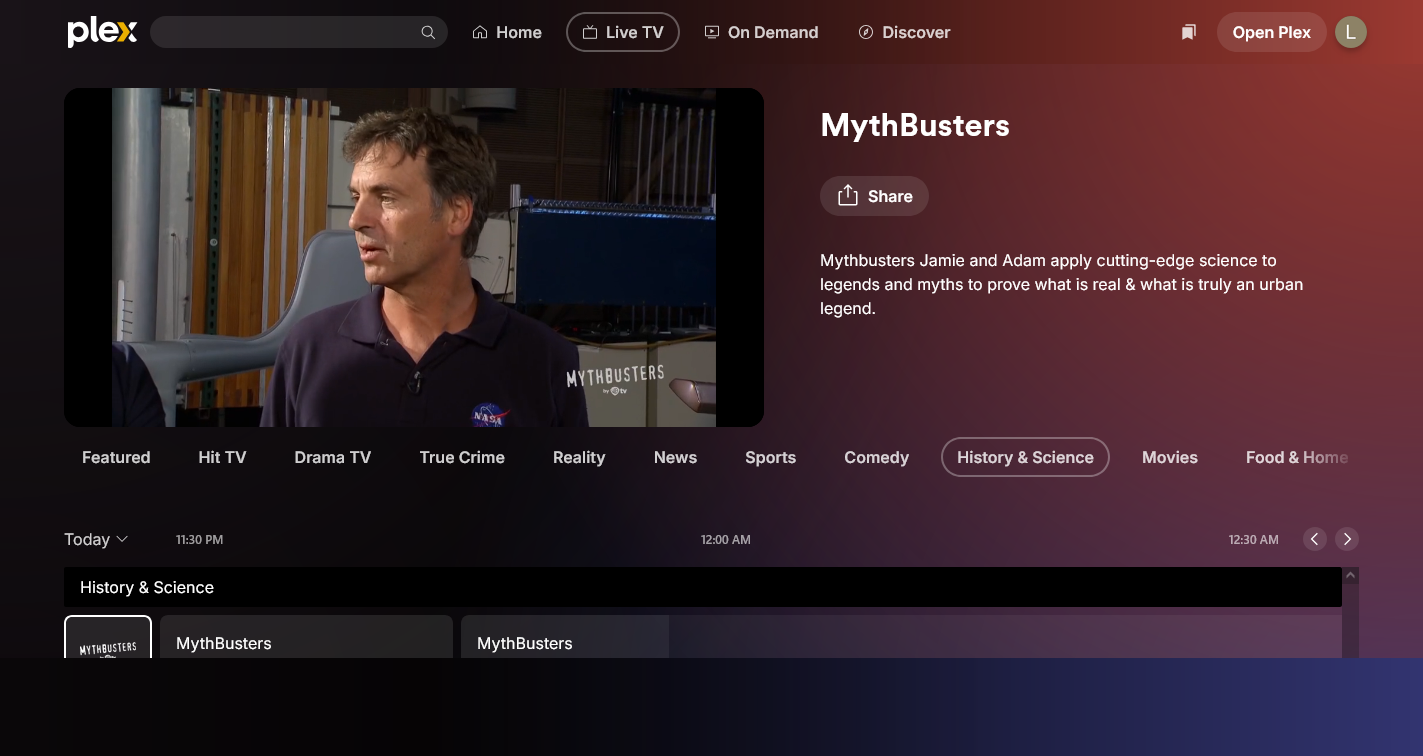This screenshot has height=756, width=1423.
Task: Open the Live TV section
Action: click(623, 32)
